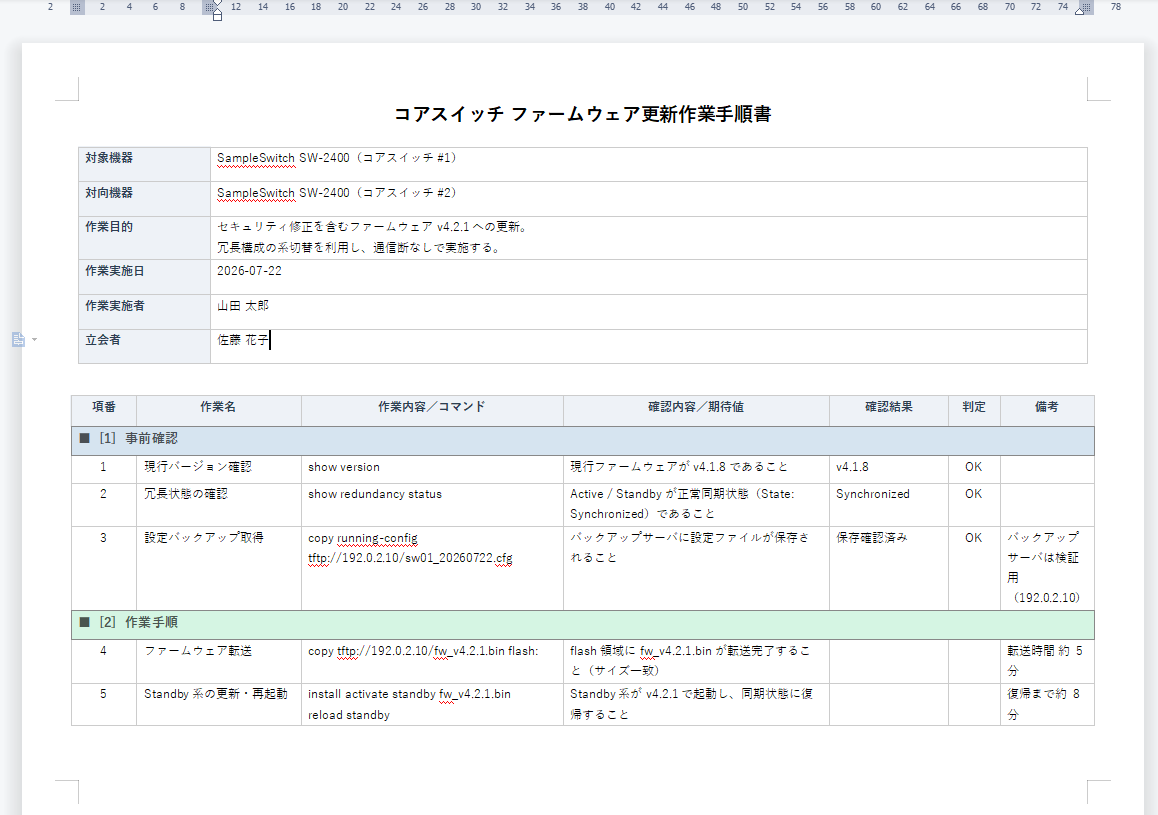Image resolution: width=1158 pixels, height=815 pixels.
Task: Click the show redundancy status command
Action: tap(375, 494)
